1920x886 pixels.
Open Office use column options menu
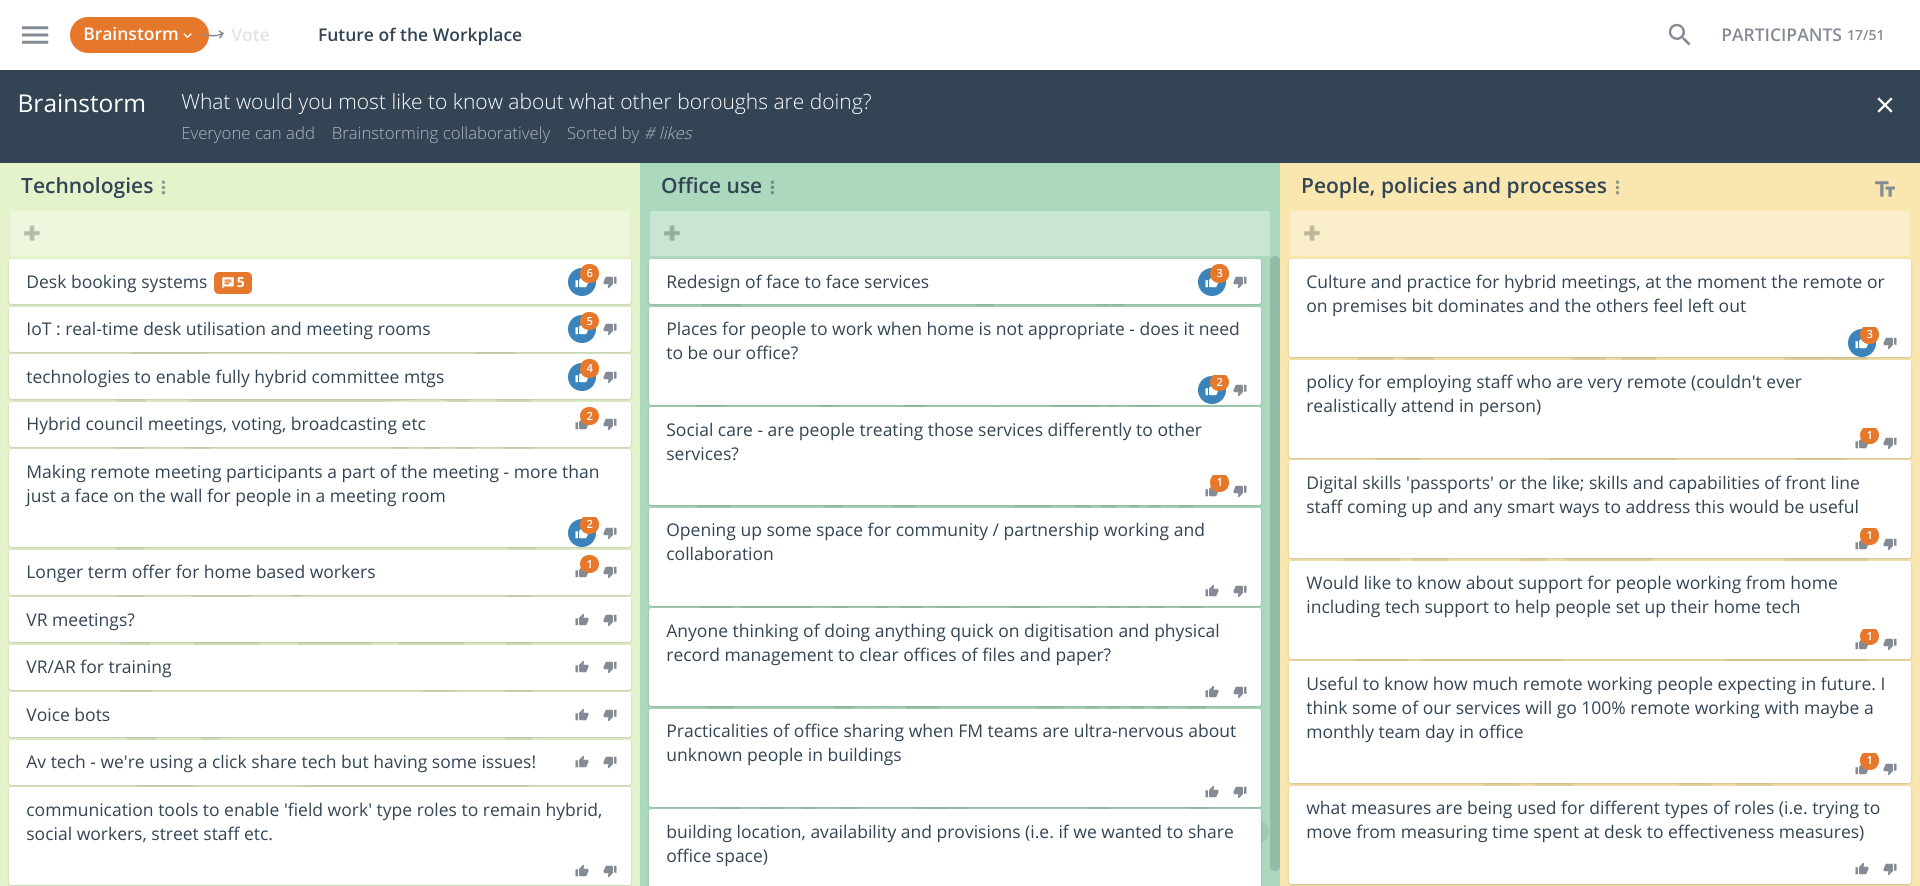coord(773,187)
